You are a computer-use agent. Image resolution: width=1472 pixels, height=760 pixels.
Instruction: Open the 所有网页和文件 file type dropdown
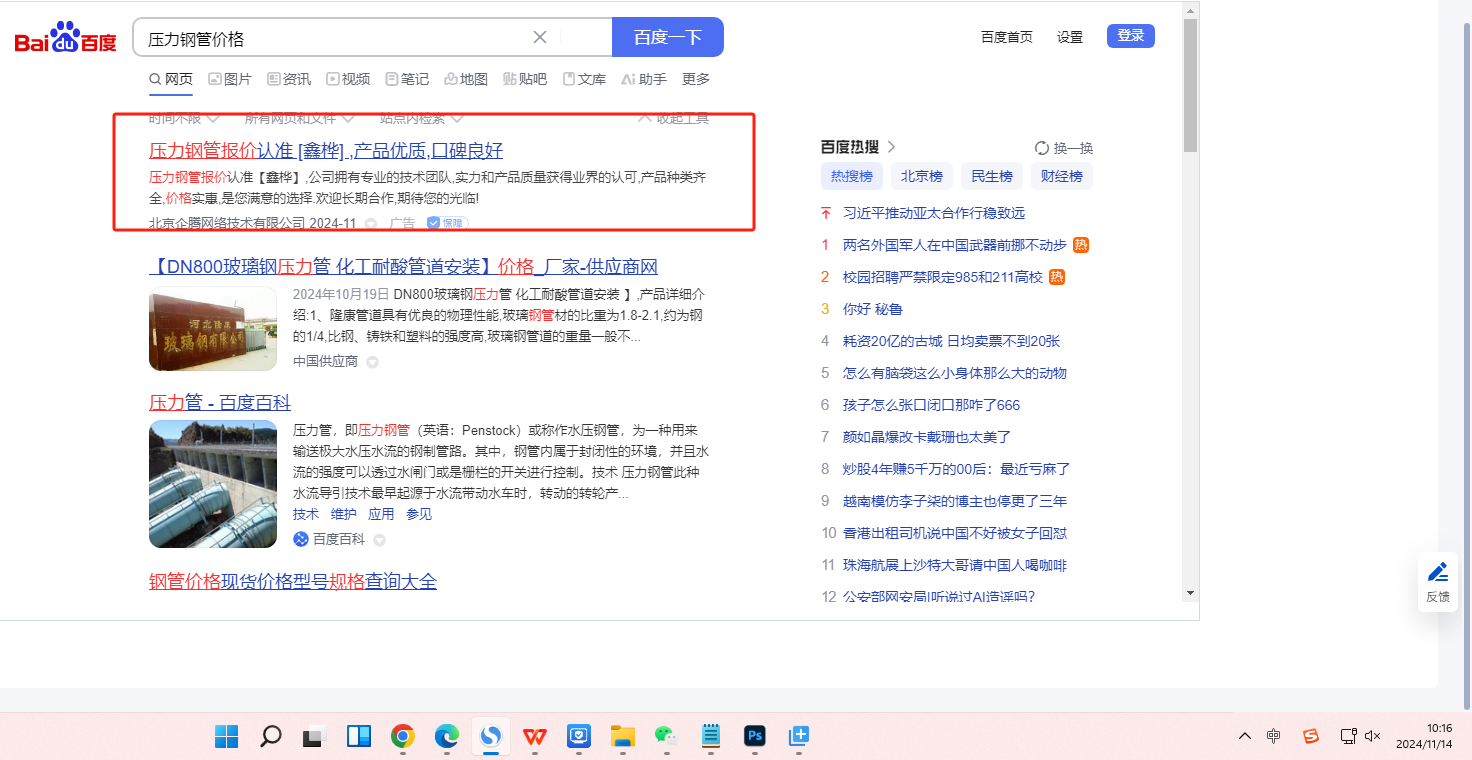tap(298, 118)
